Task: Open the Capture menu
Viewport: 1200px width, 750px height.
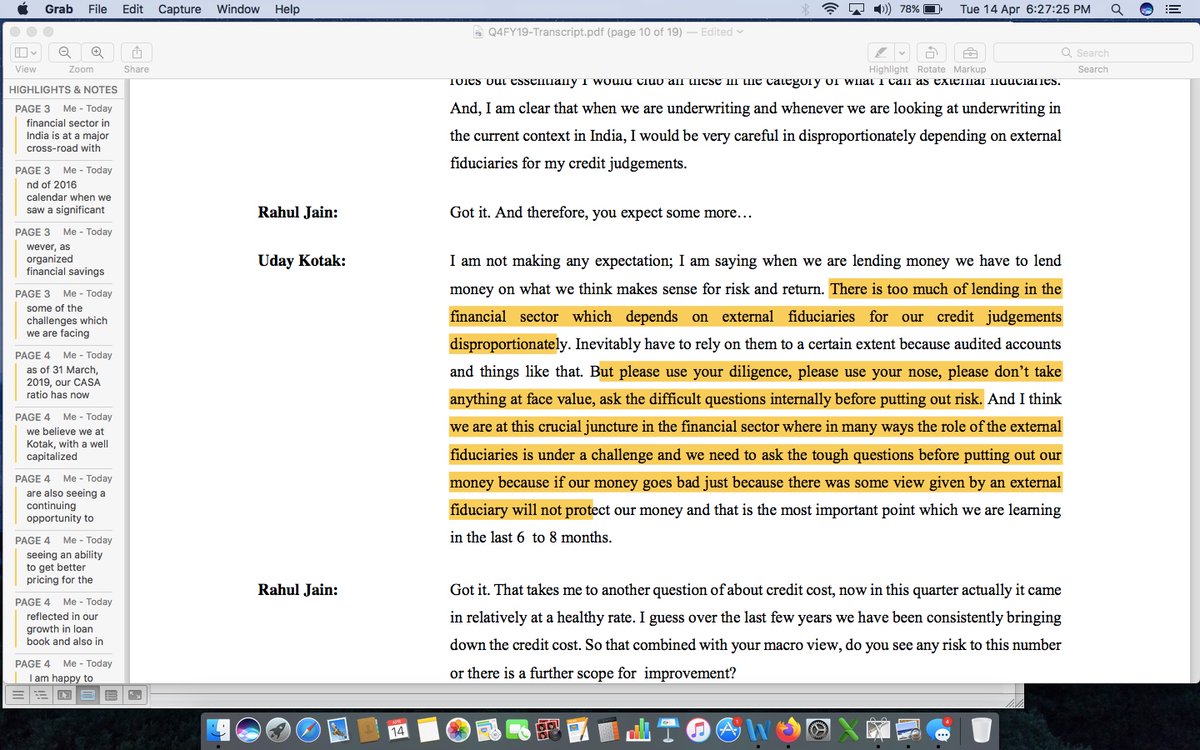Action: pyautogui.click(x=180, y=9)
